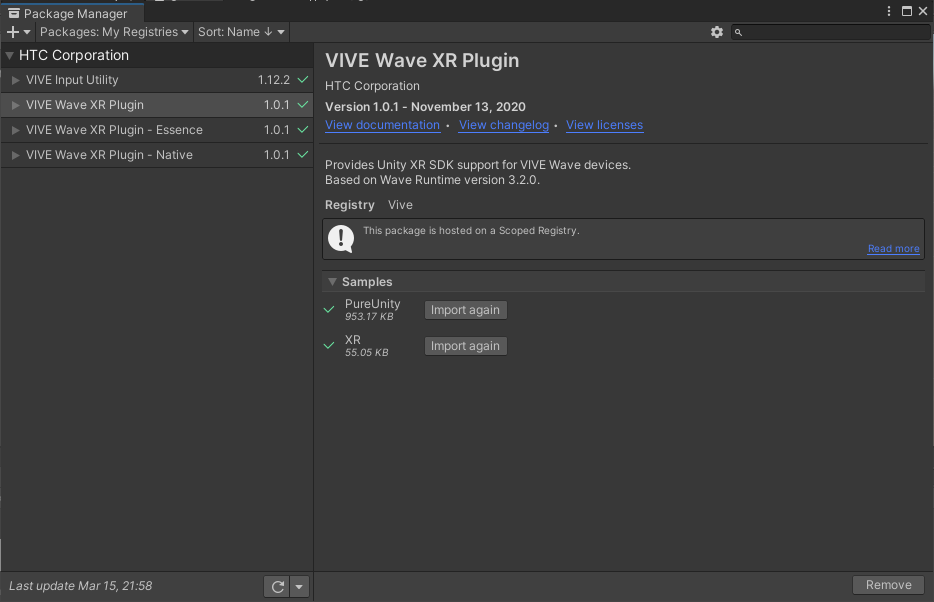Image resolution: width=934 pixels, height=602 pixels.
Task: Click the XR sample imported checkmark
Action: (329, 346)
